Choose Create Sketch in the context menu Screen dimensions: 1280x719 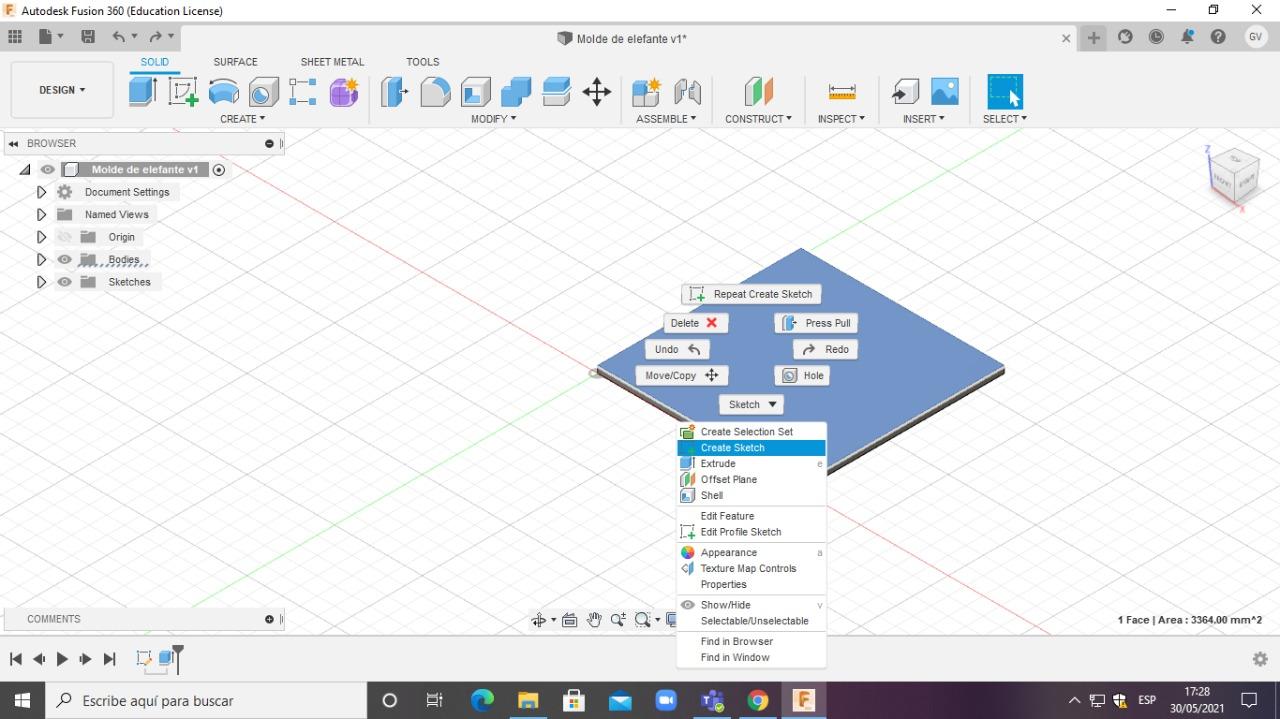coord(751,448)
